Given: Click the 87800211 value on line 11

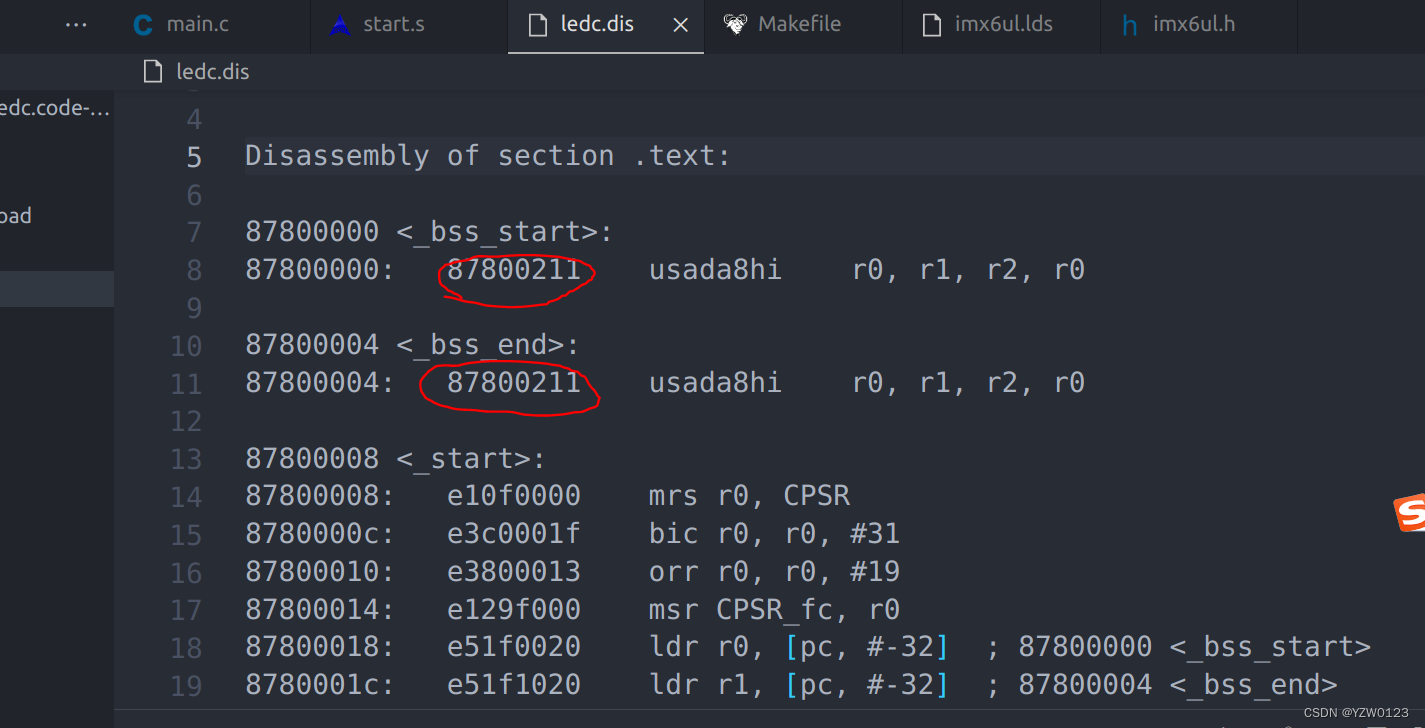Looking at the screenshot, I should pyautogui.click(x=513, y=383).
